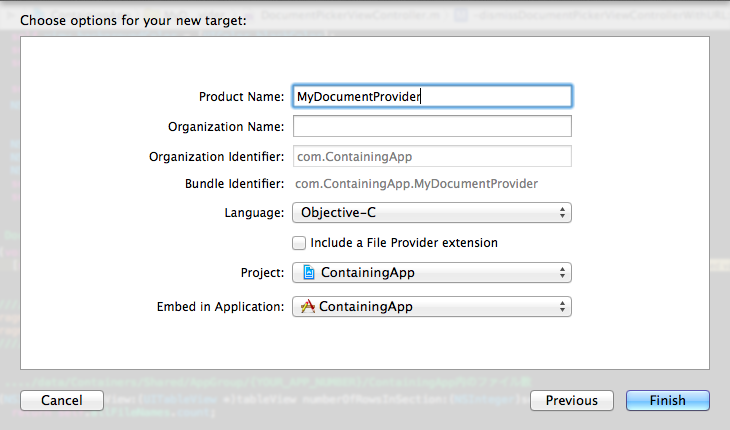Expand the Embed in Application dropdown
This screenshot has height=430, width=730.
[x=432, y=306]
